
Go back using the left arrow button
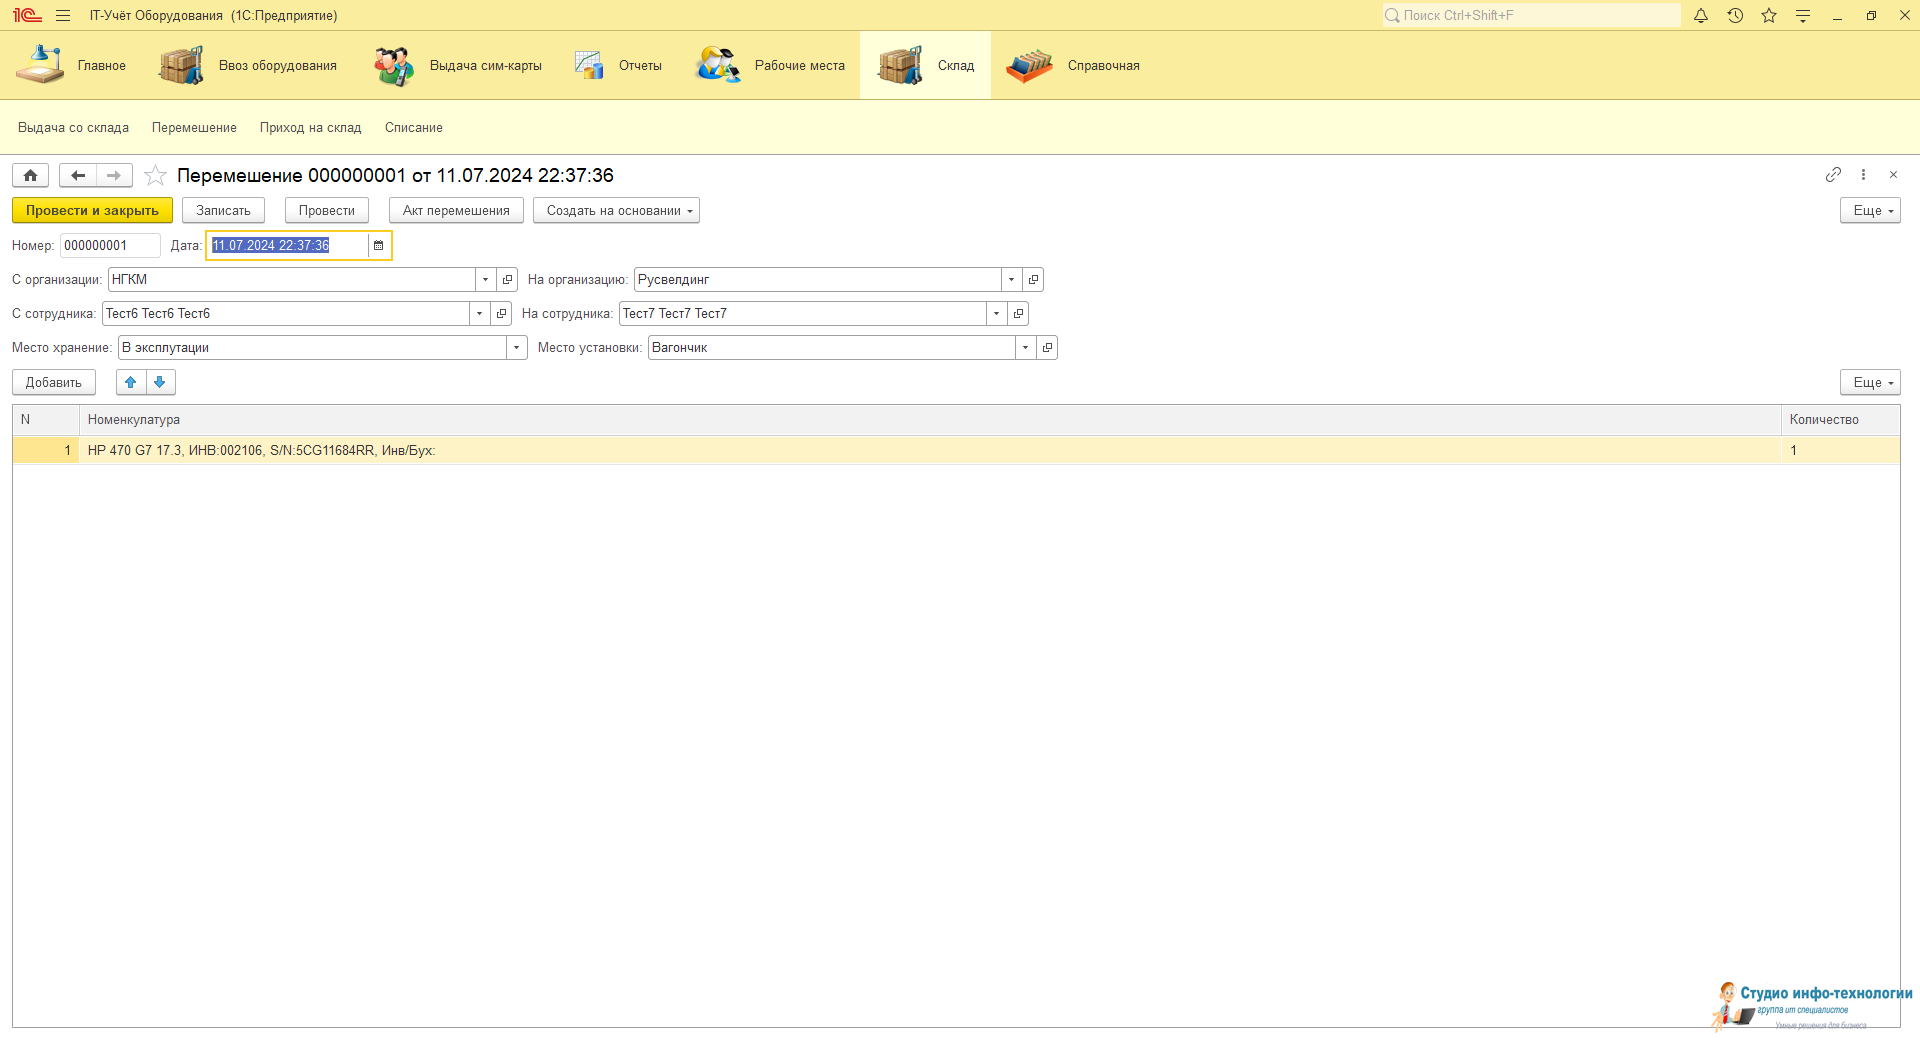78,176
